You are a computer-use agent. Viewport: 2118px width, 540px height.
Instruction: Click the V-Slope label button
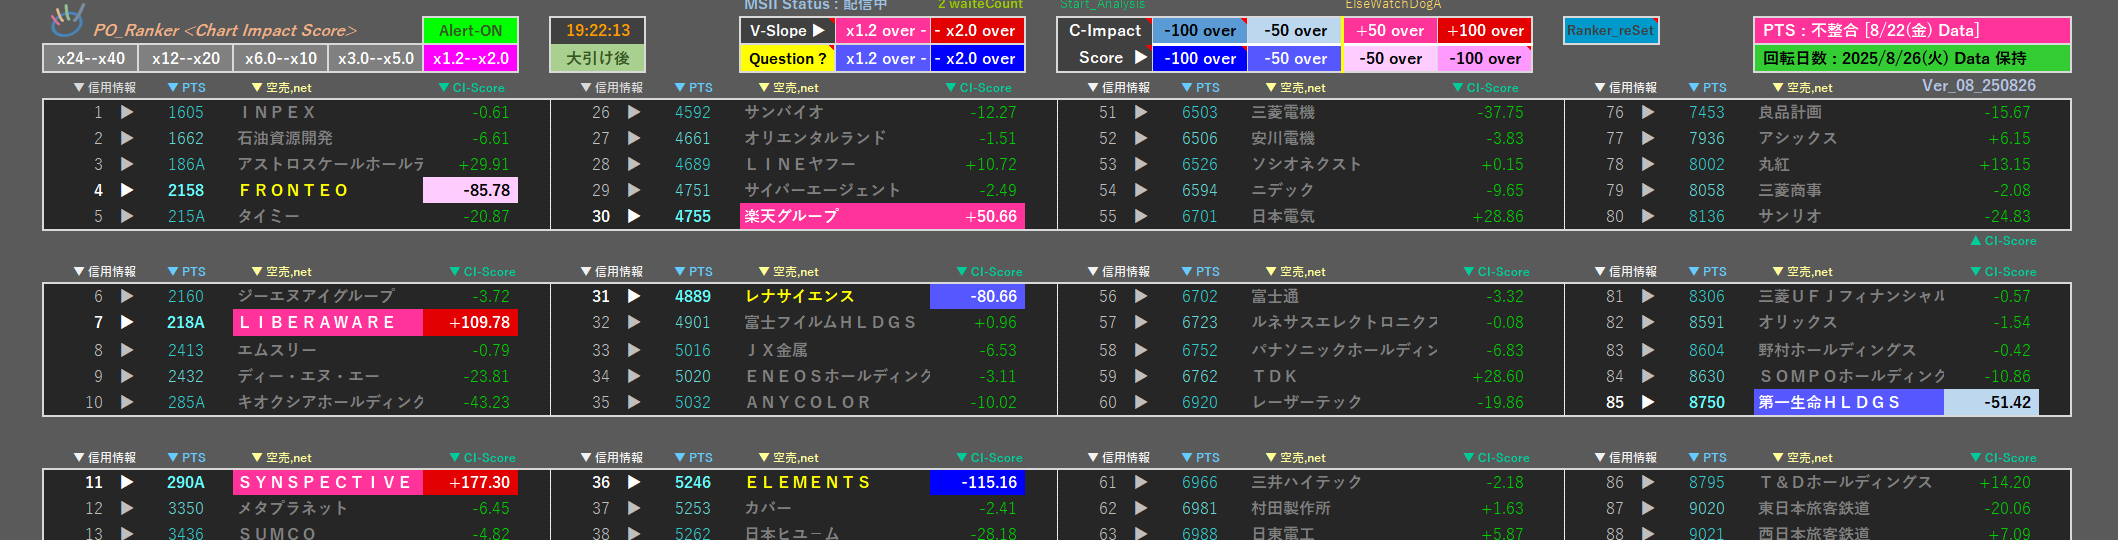[x=787, y=31]
